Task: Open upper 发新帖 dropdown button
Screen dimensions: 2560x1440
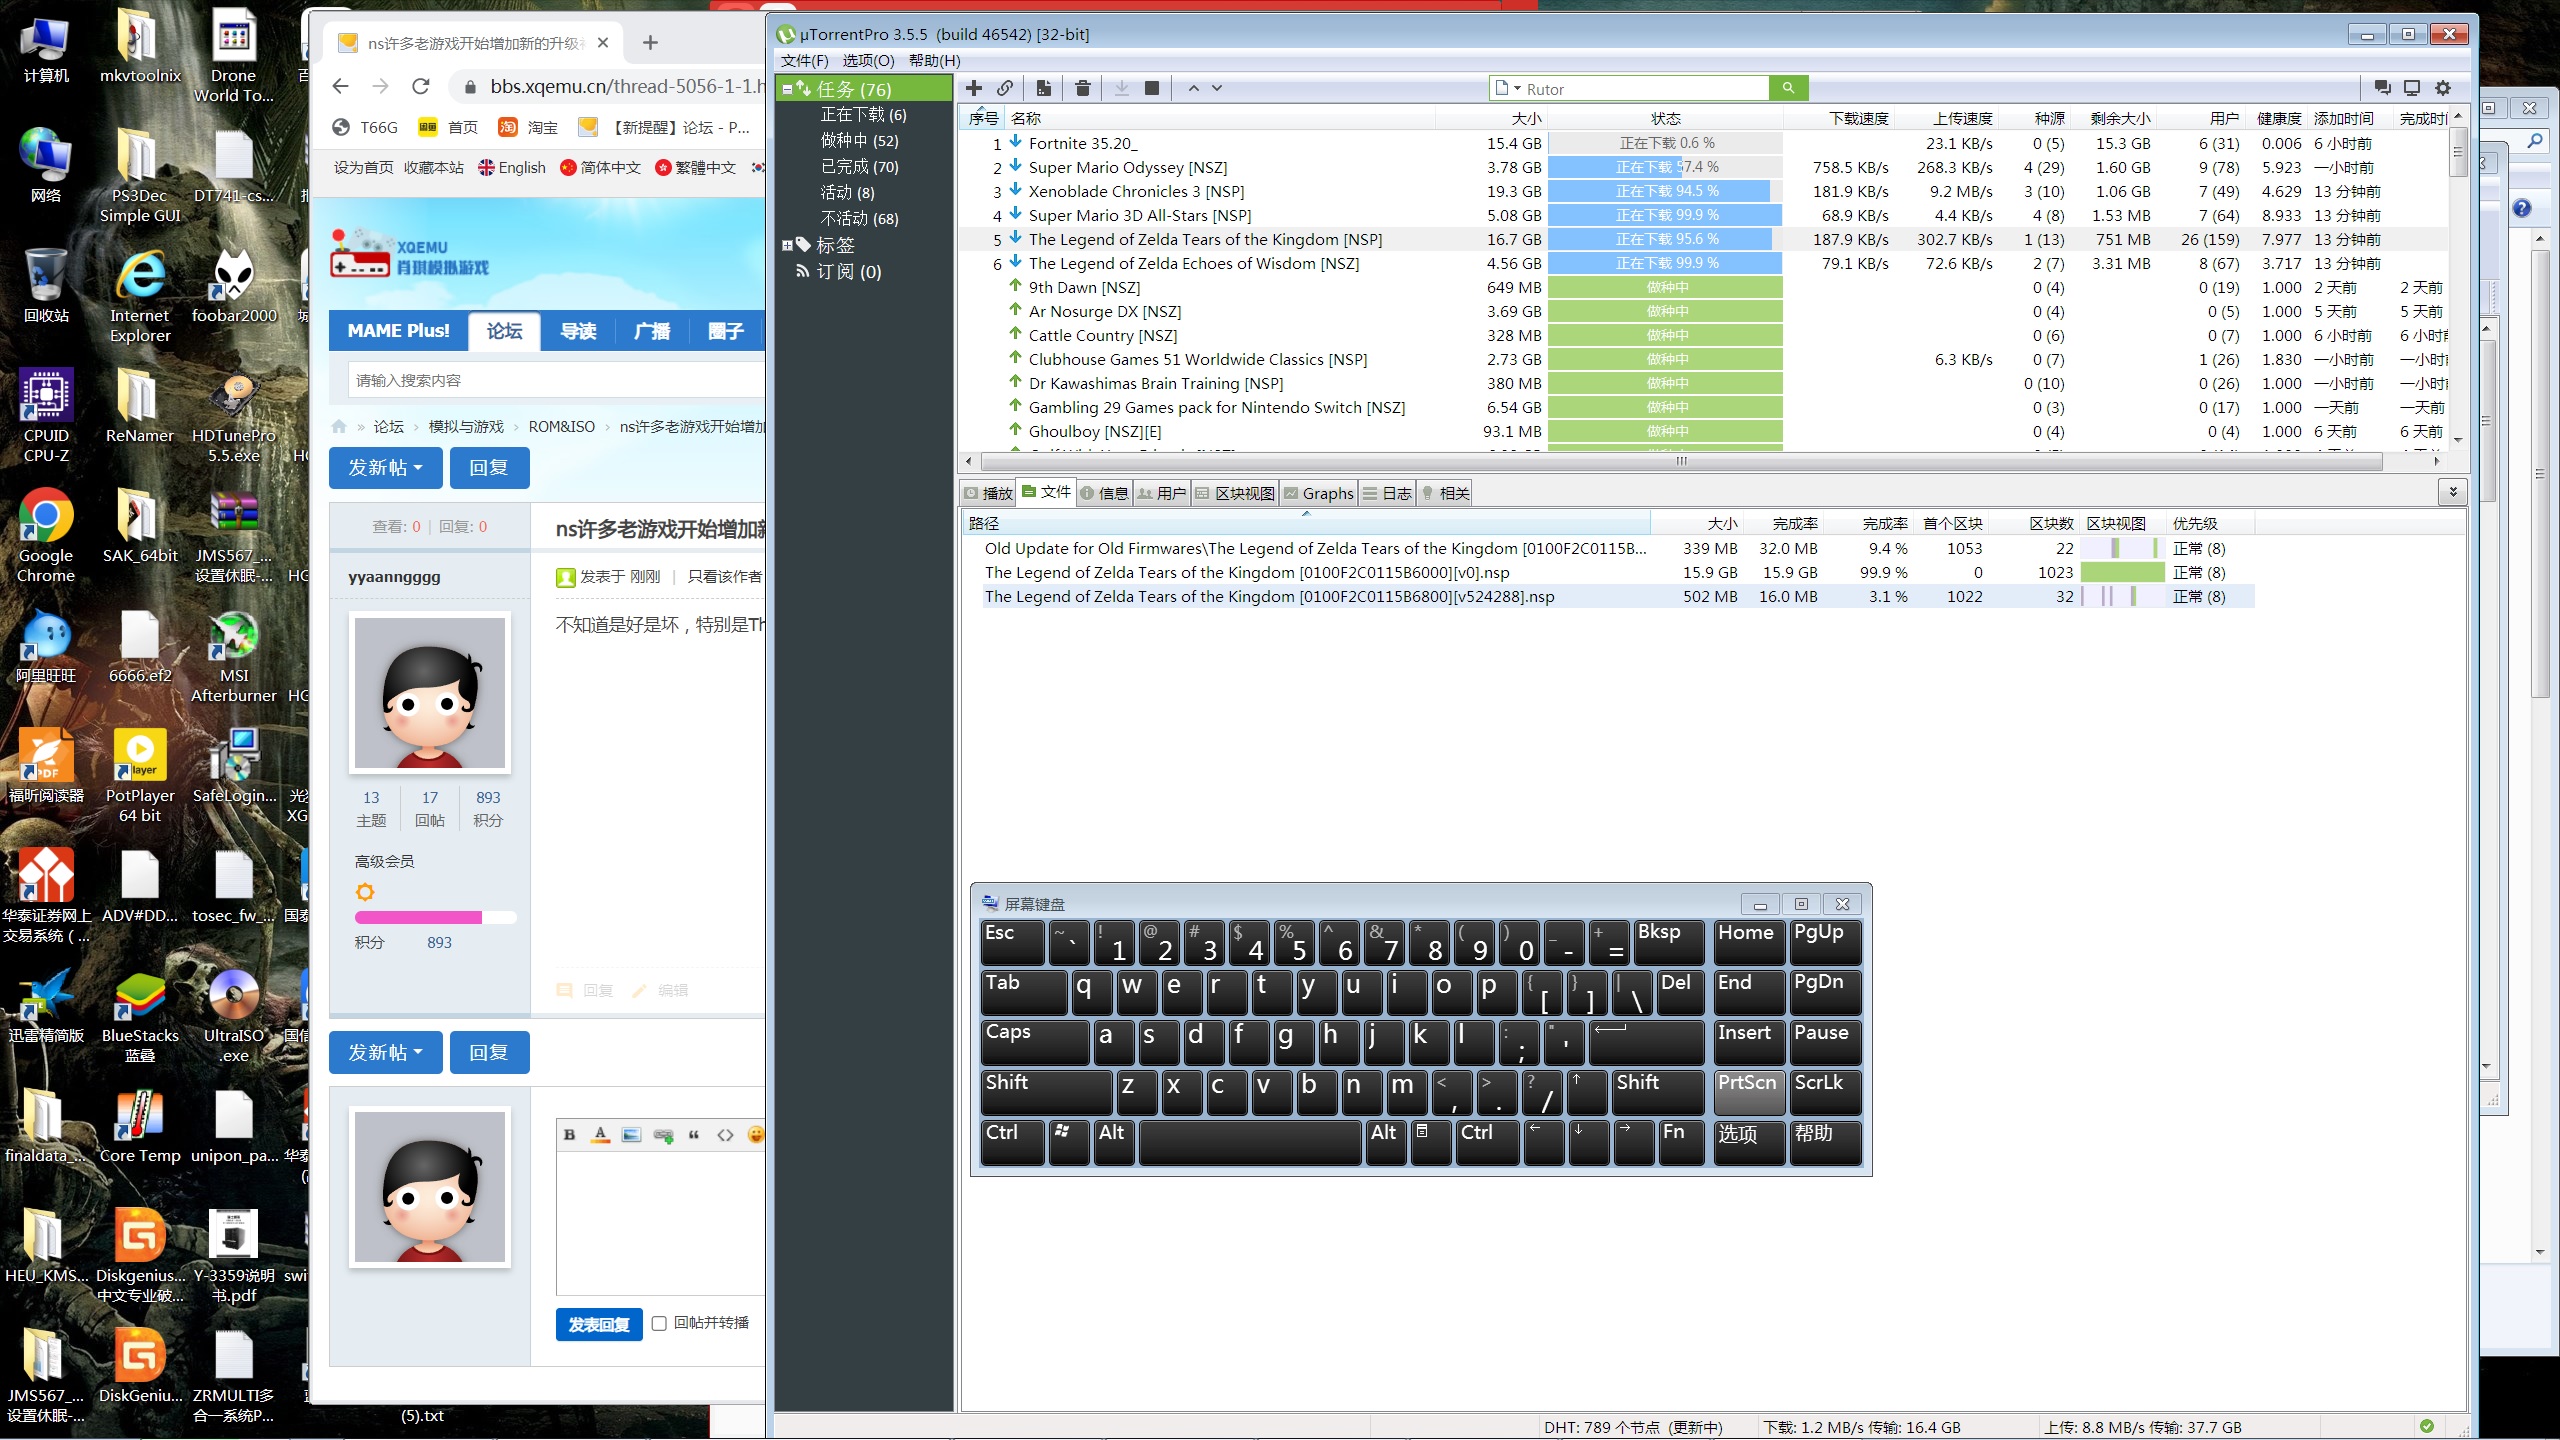Action: click(386, 467)
